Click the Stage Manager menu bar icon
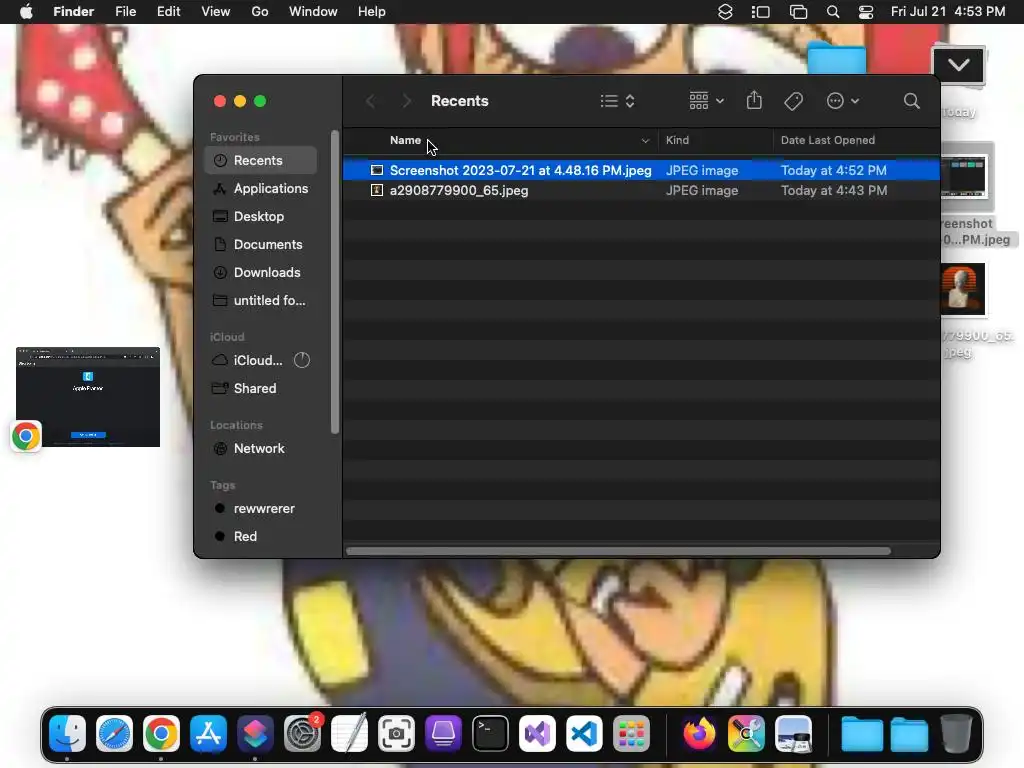The image size is (1024, 768). [761, 12]
